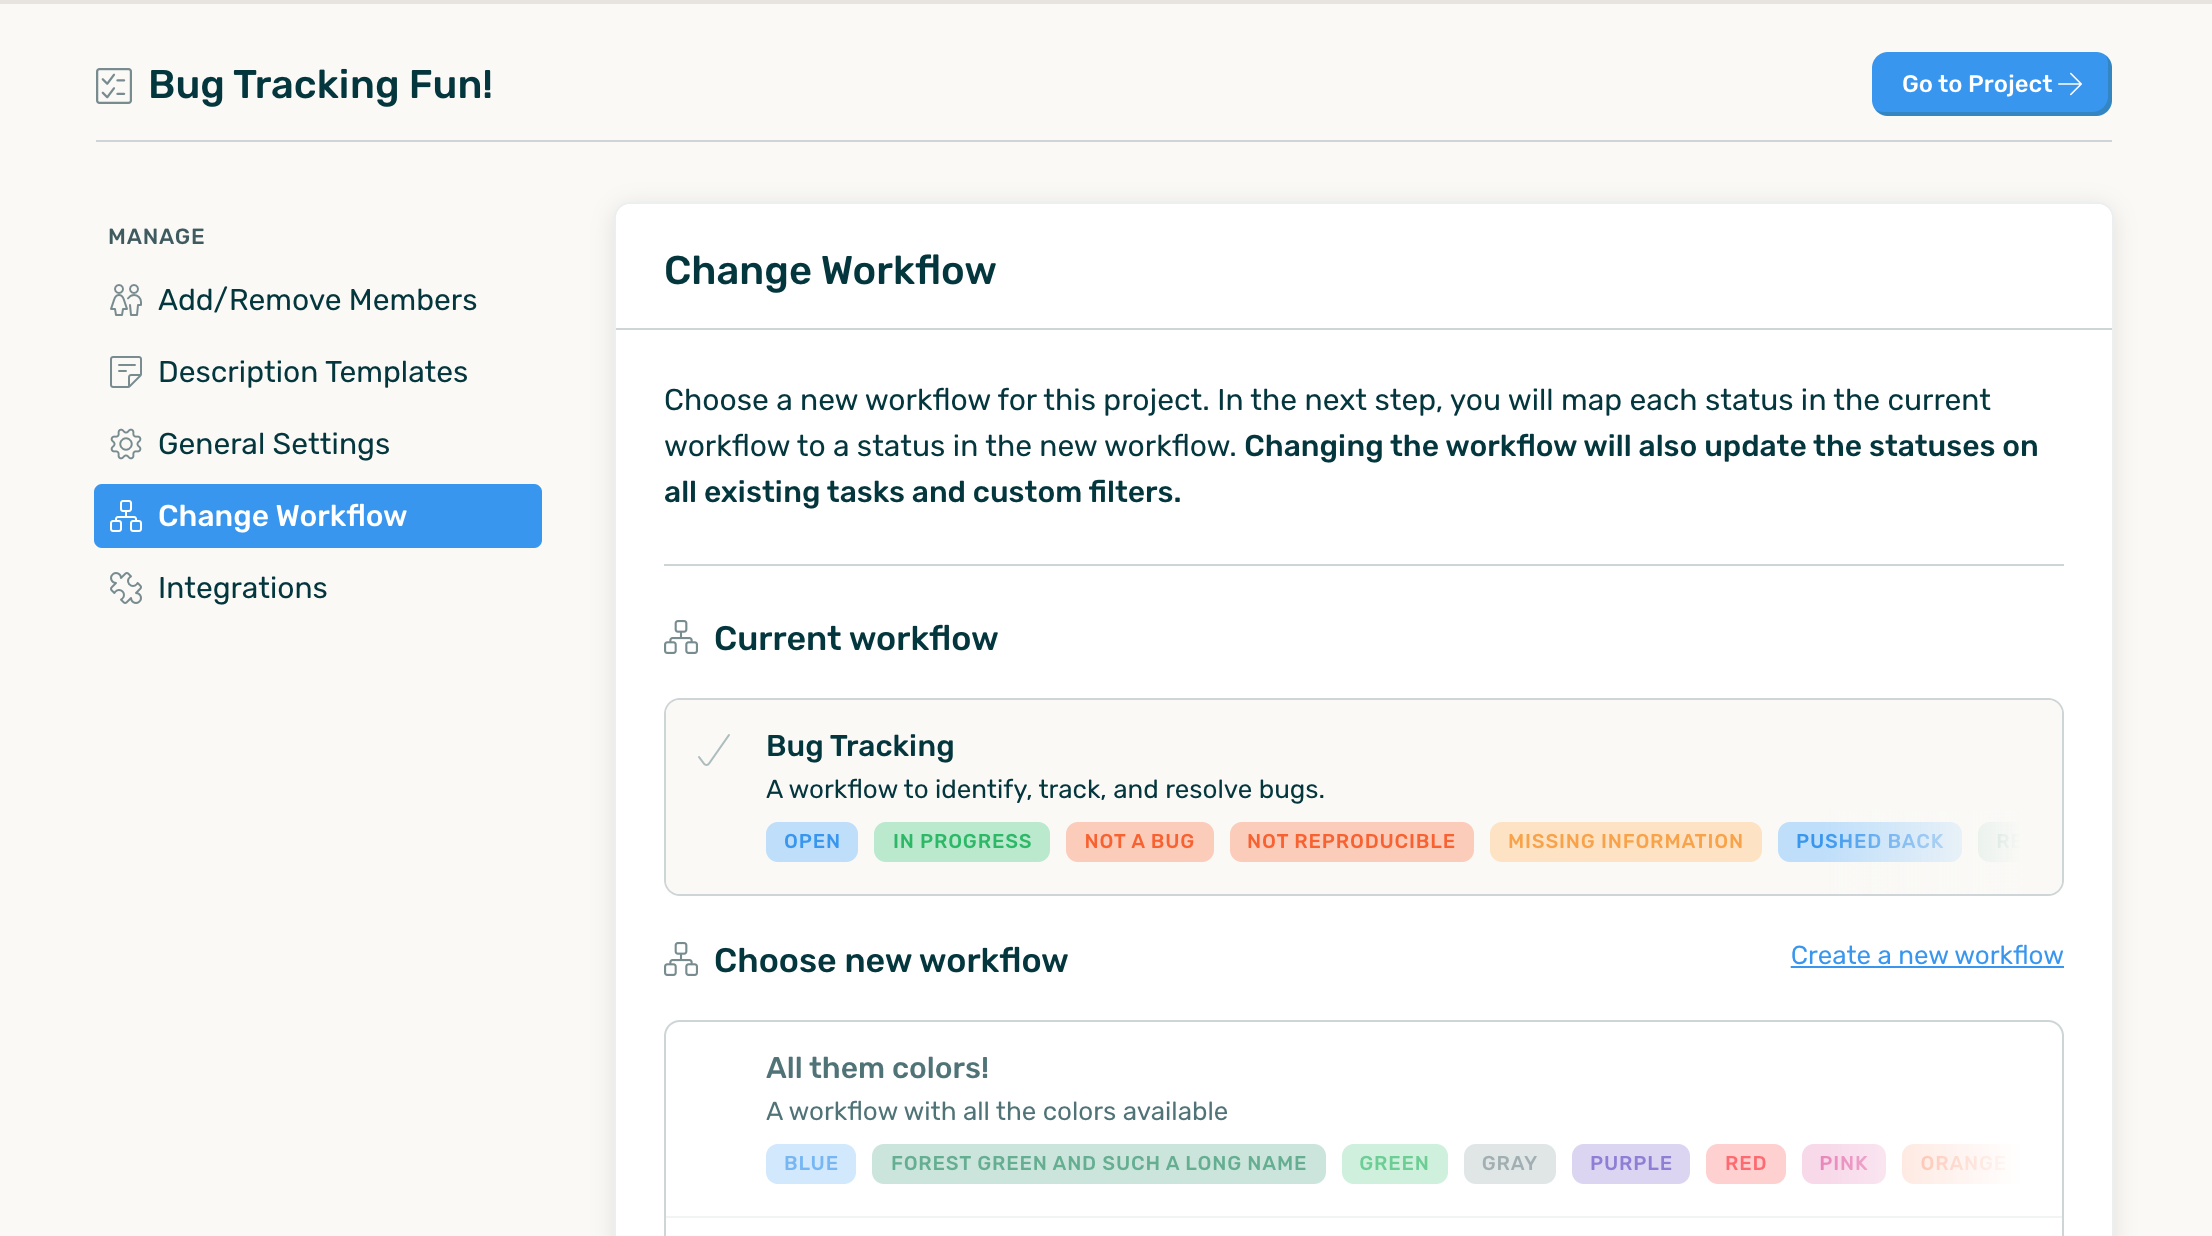
Task: Click the Description Templates icon
Action: coord(125,370)
